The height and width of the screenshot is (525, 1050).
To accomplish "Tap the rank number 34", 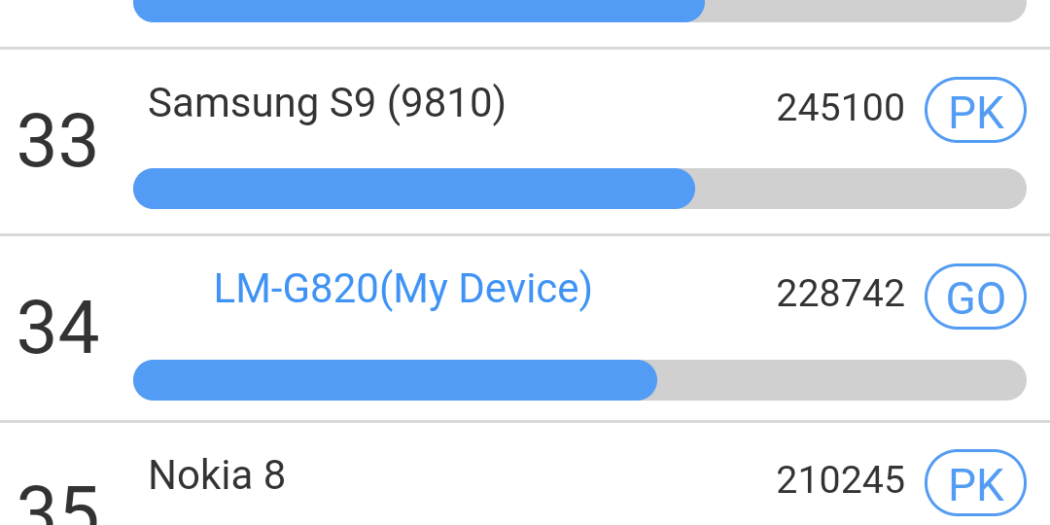I will (x=58, y=328).
